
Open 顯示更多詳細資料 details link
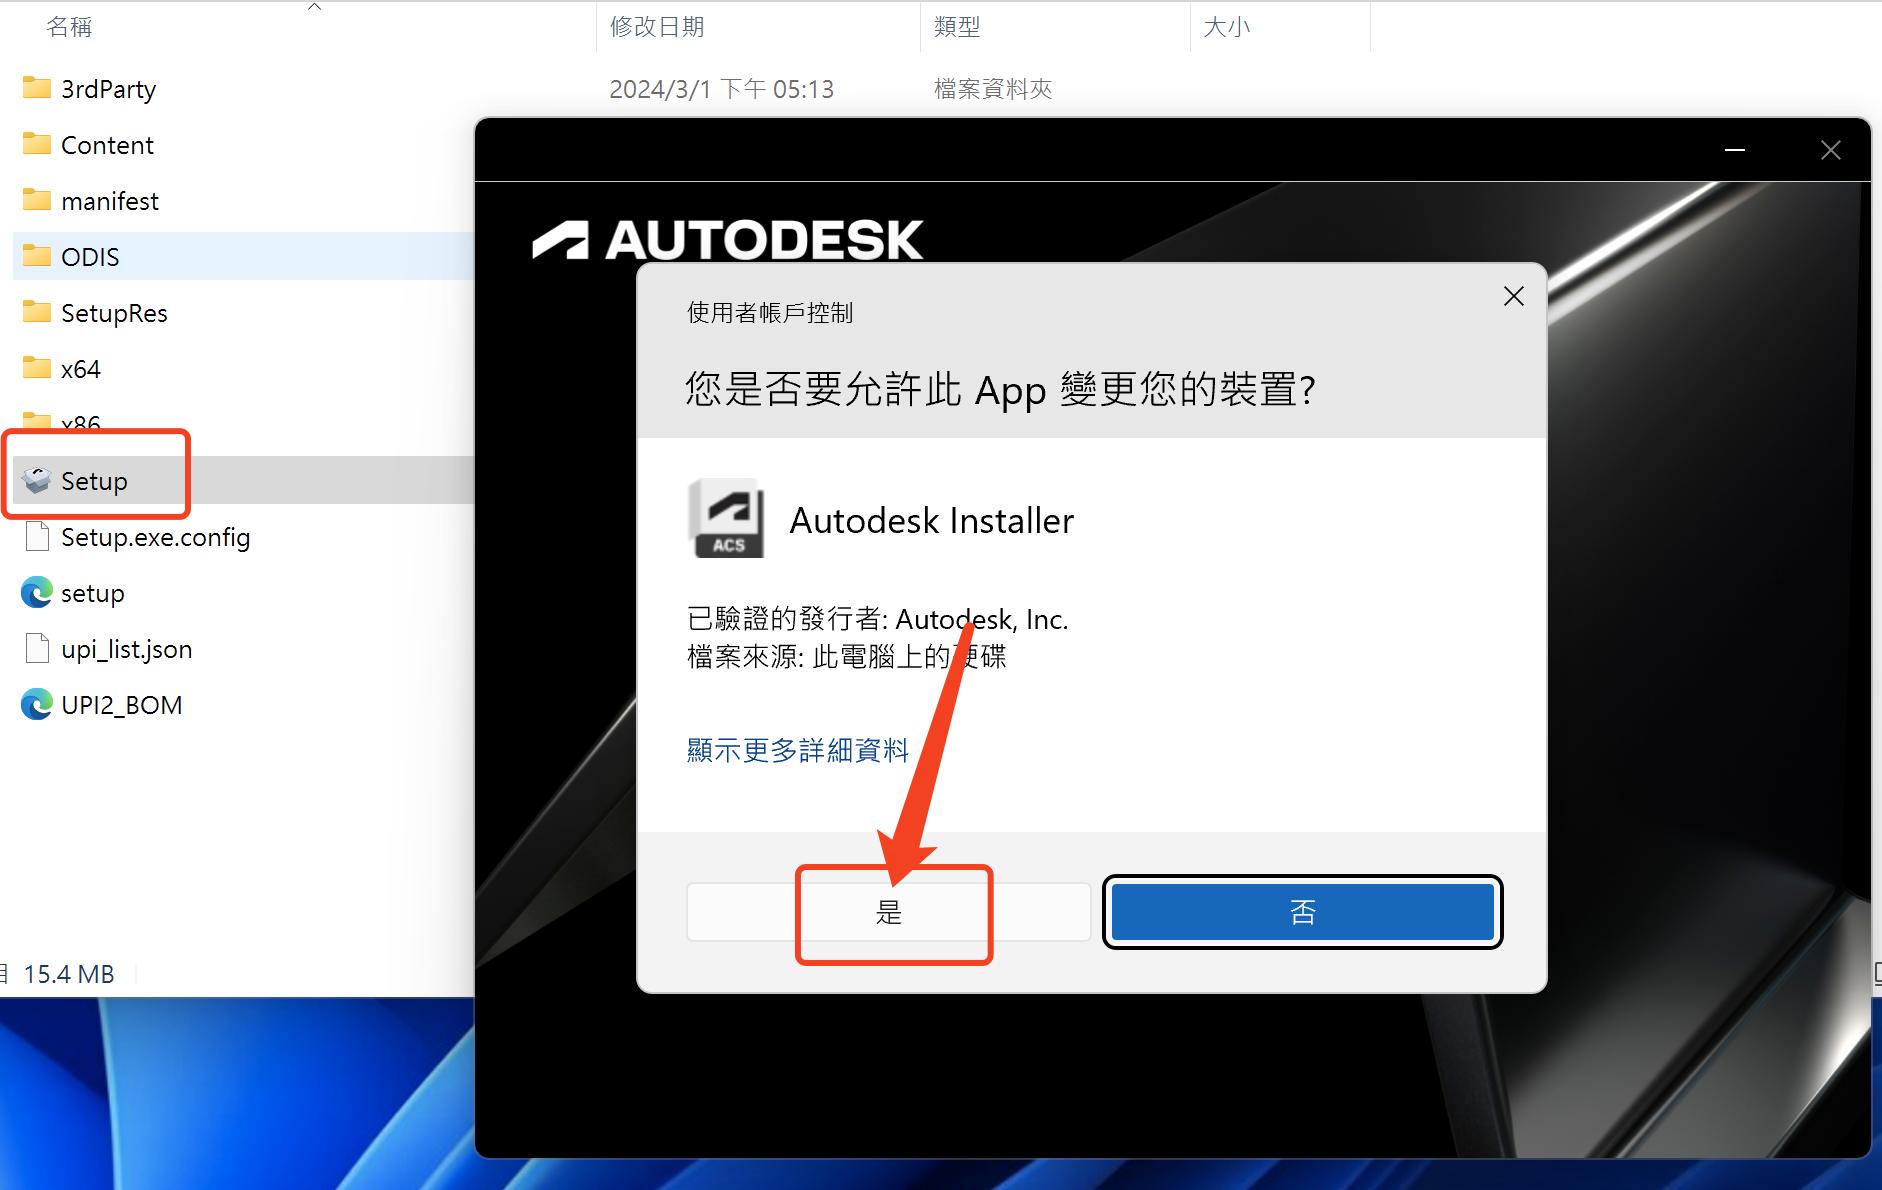[x=797, y=750]
